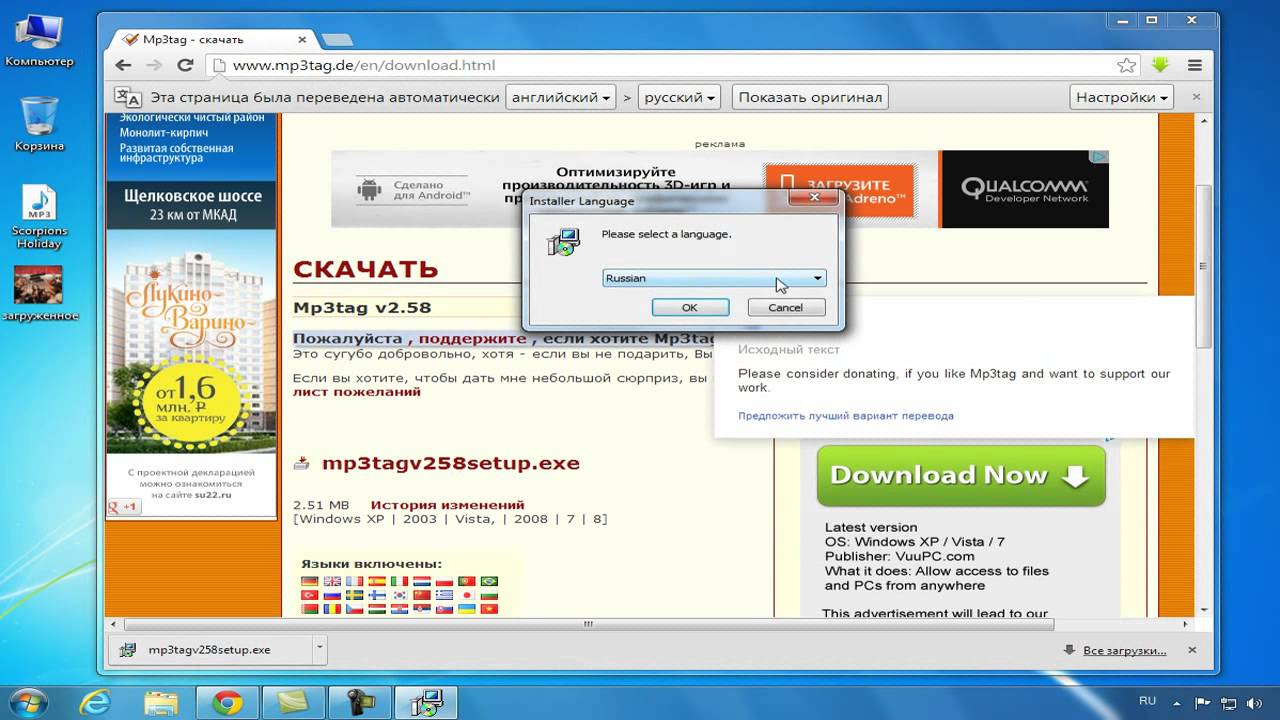Screen dimensions: 1280x720
Task: Go back in Chrome browser
Action: point(123,65)
